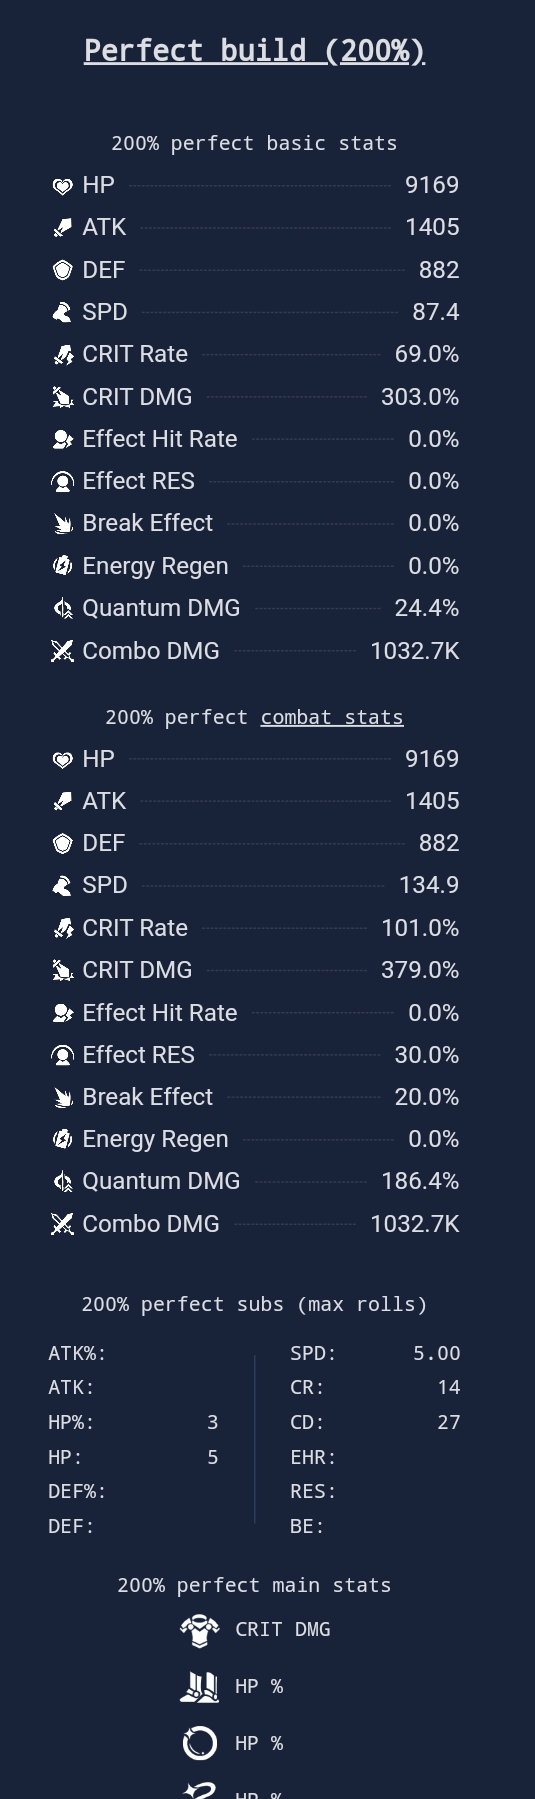Select the CD 27 value in perfect subs
Image resolution: width=535 pixels, height=1799 pixels.
click(x=449, y=1422)
